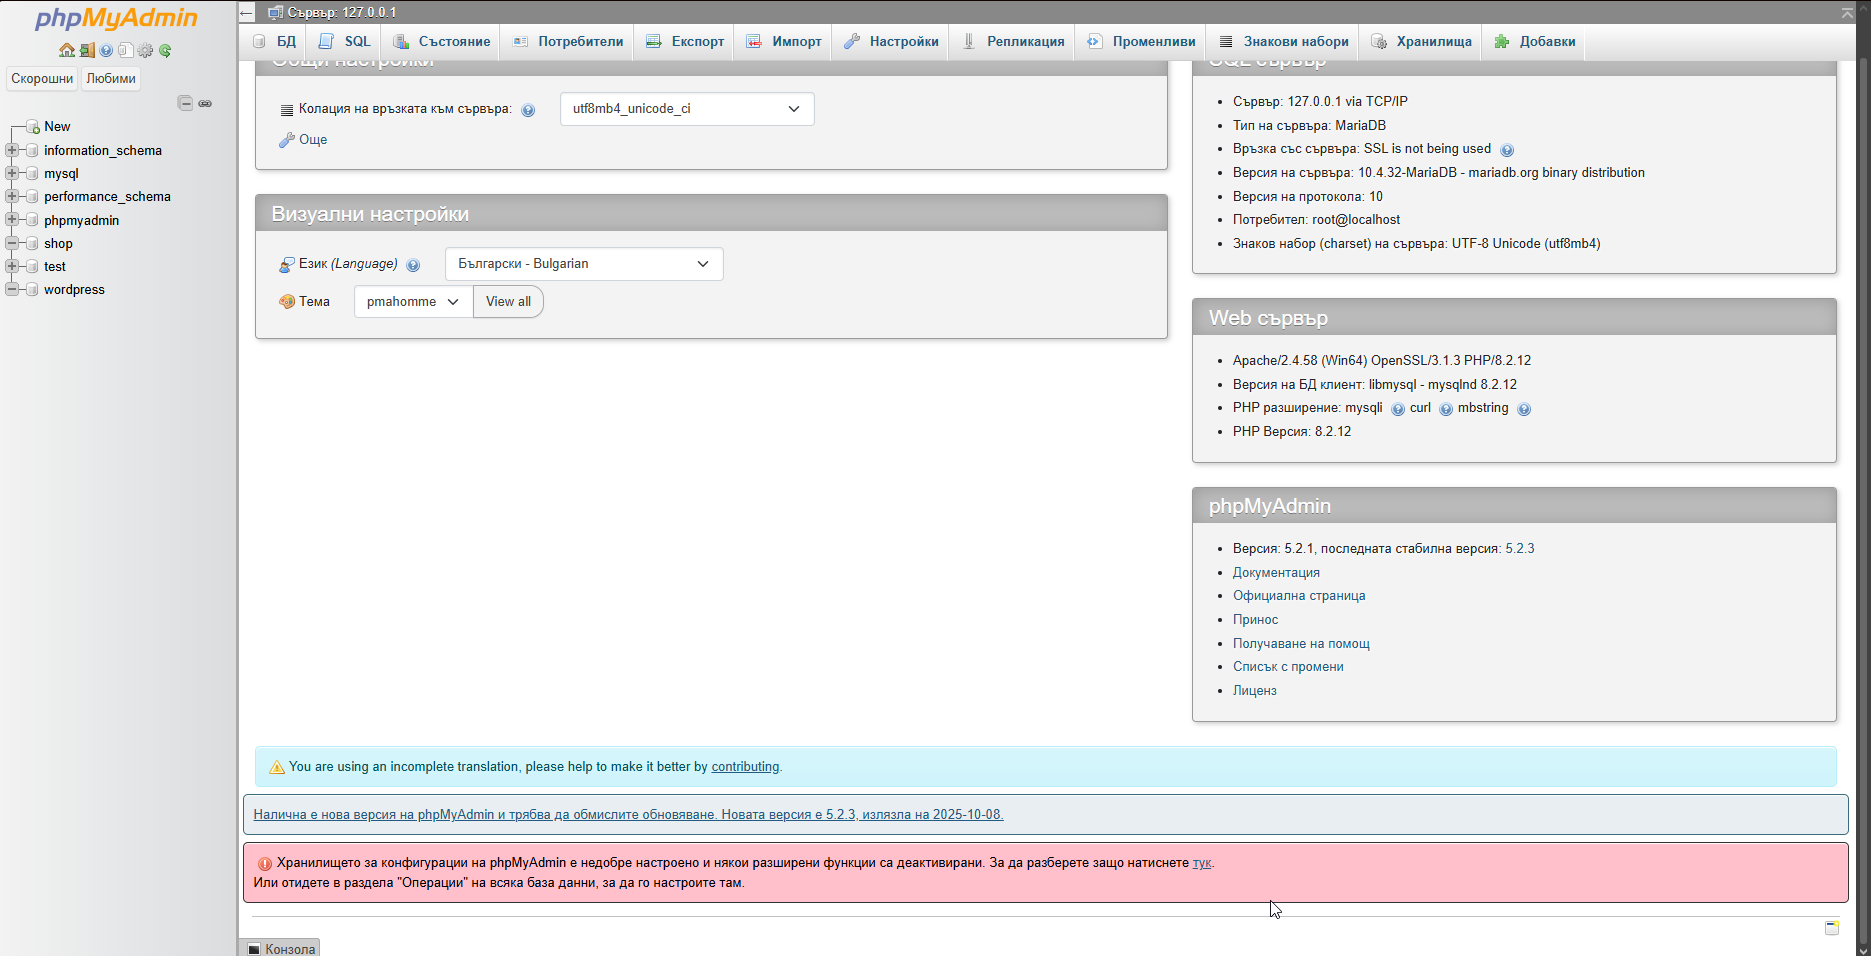Open the БД tab

click(274, 41)
